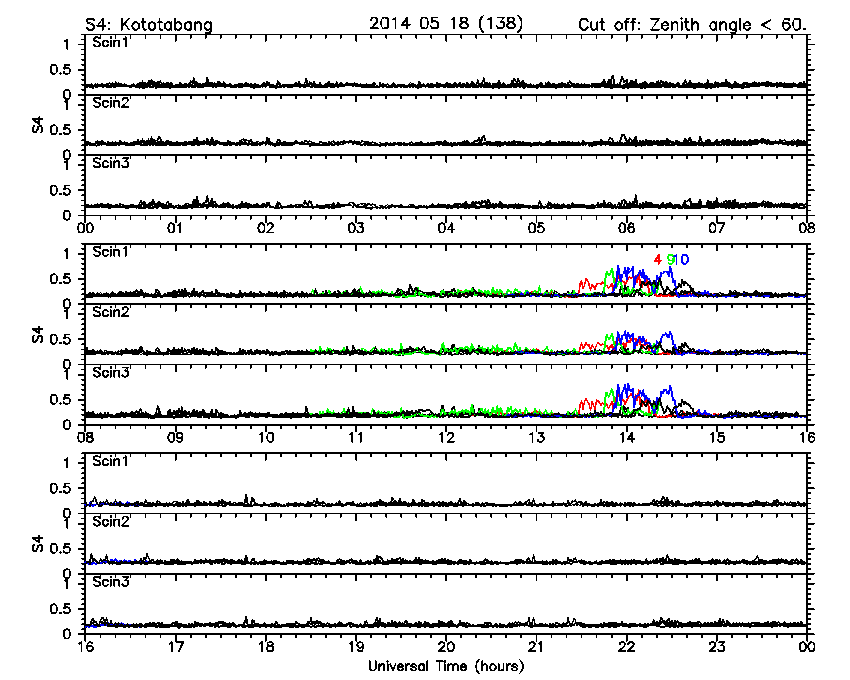850x680 pixels.
Task: Click the red satellite number '4' label
Action: [658, 259]
